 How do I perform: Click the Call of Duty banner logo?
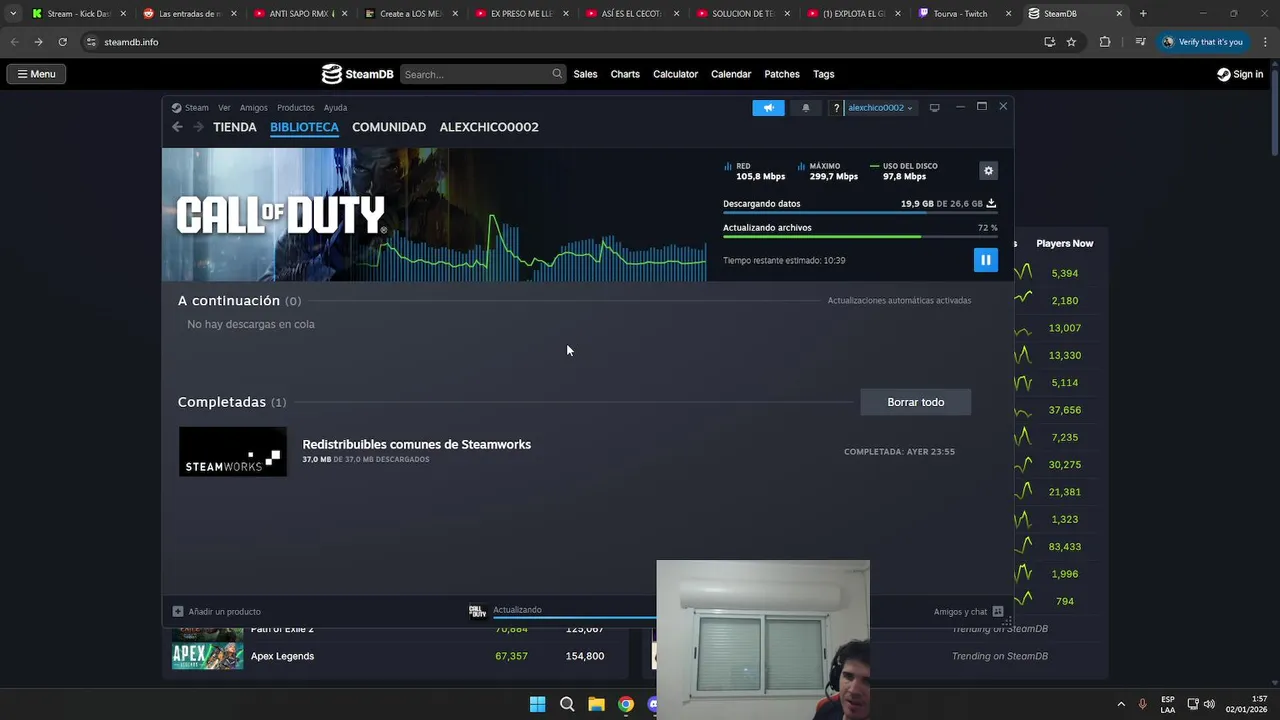(x=281, y=215)
